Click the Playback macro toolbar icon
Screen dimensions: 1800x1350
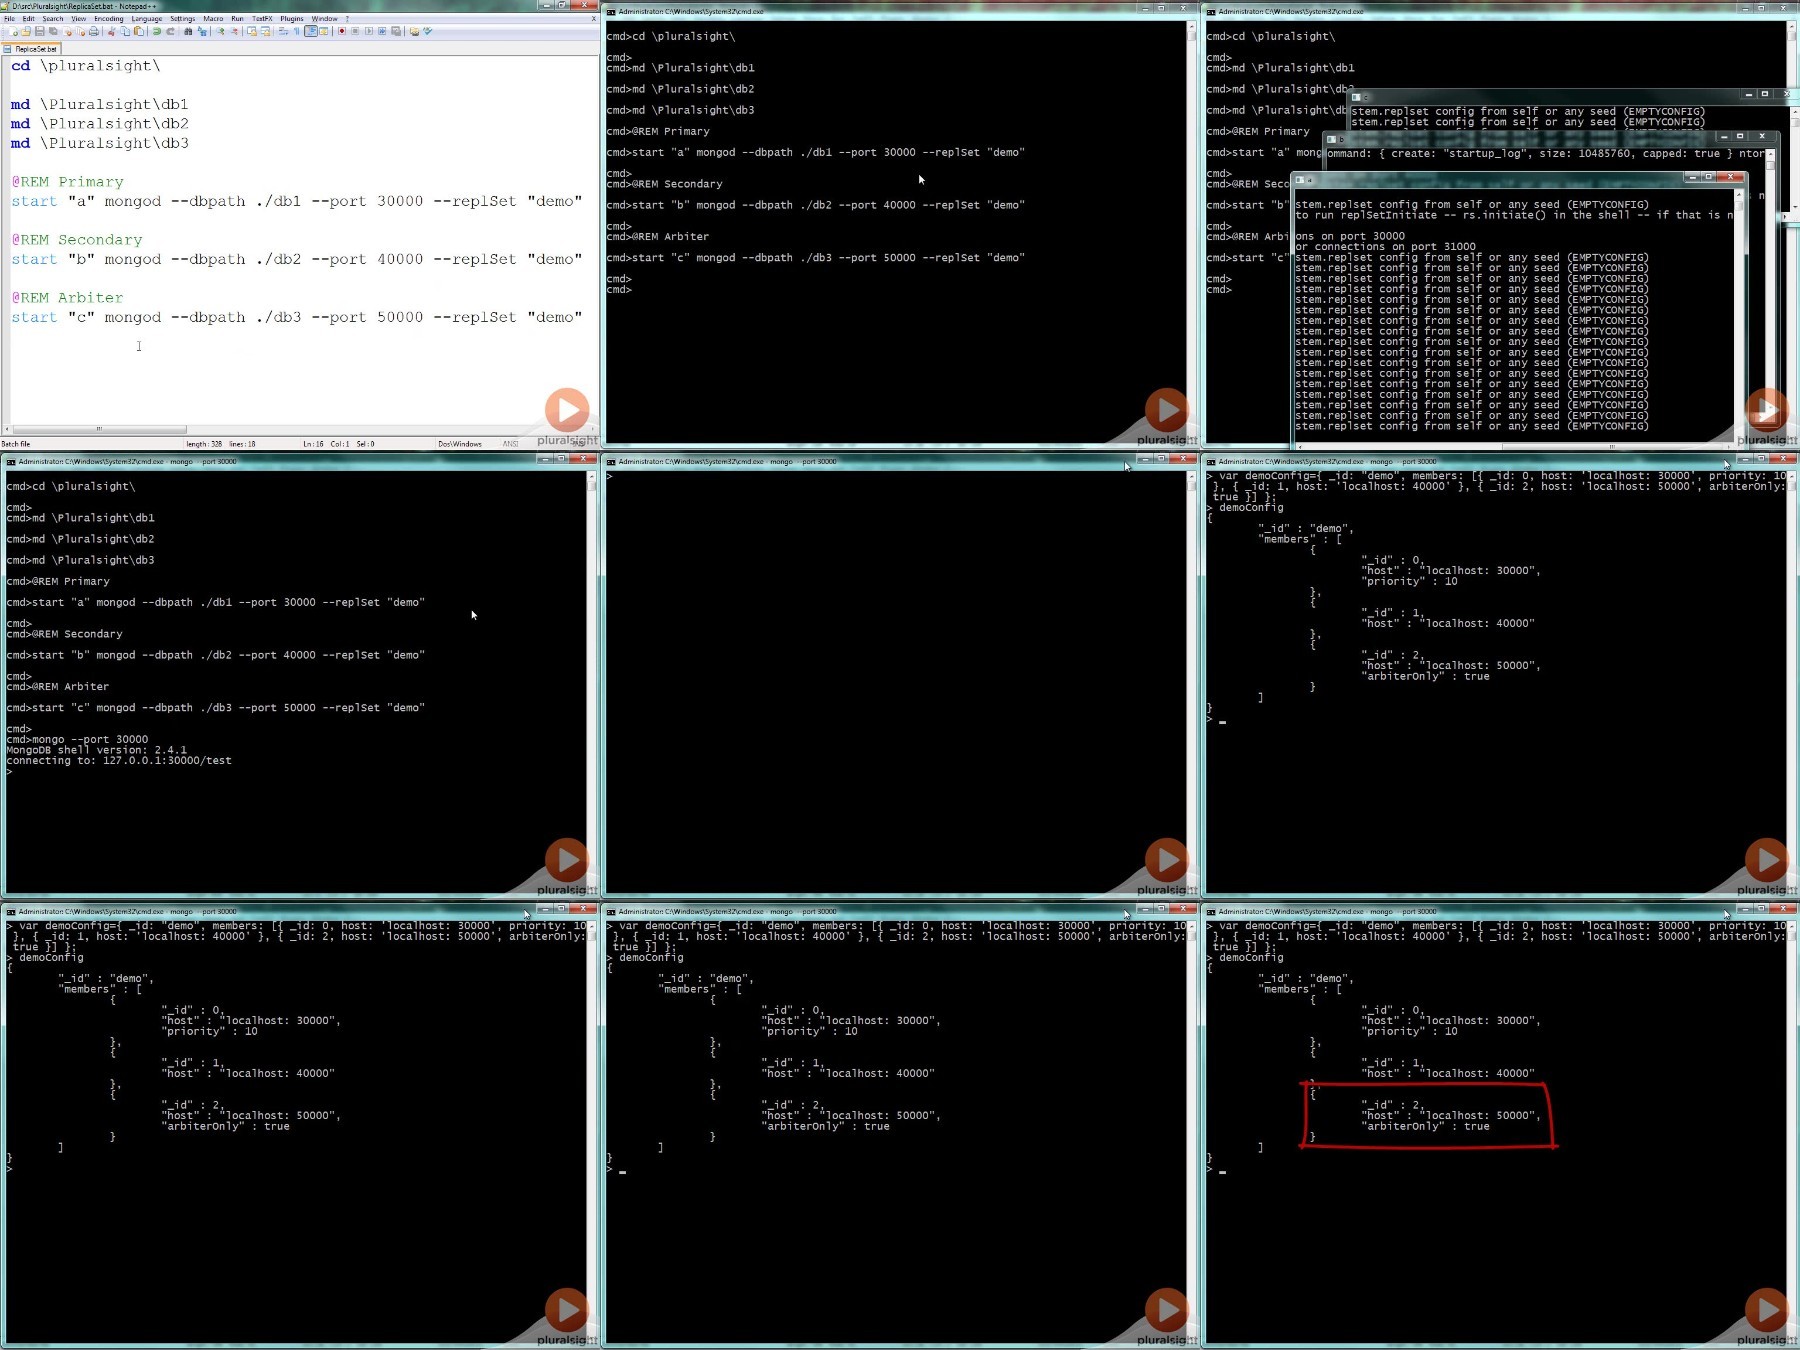[x=369, y=31]
